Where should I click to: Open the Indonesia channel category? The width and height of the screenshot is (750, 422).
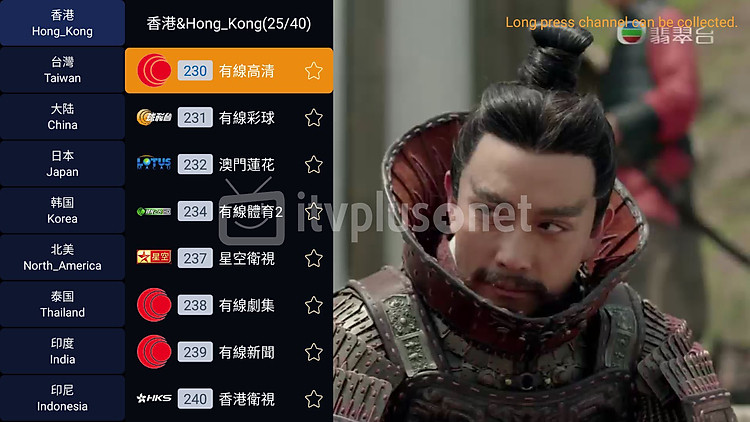[x=62, y=398]
